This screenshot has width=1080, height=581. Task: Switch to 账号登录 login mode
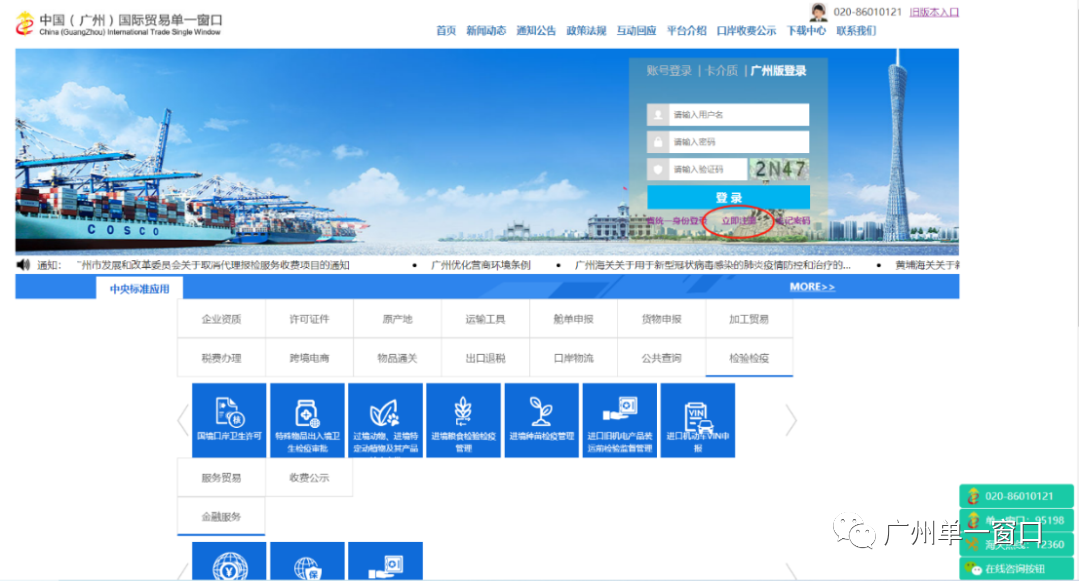669,70
